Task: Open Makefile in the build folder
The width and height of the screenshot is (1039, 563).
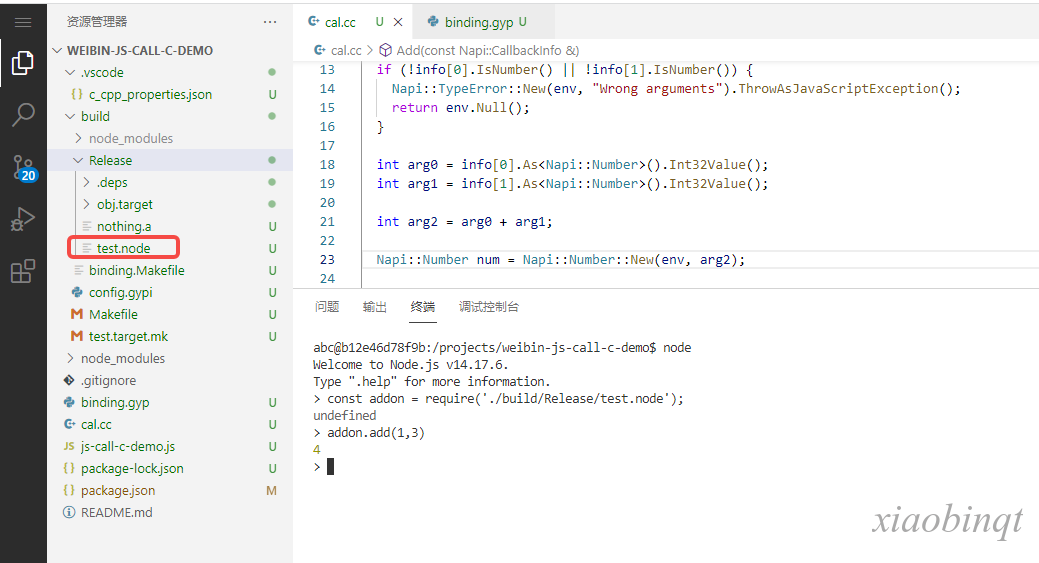Action: pos(113,314)
